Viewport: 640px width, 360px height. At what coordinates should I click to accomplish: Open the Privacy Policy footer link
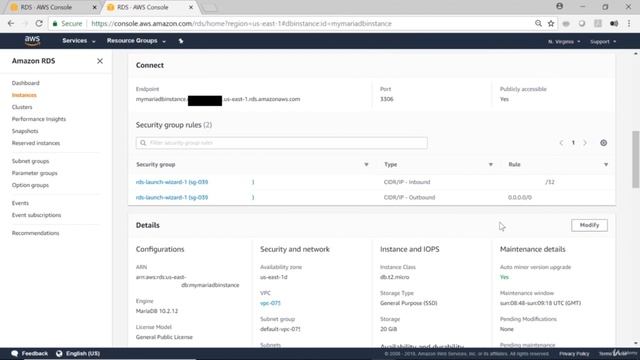(x=574, y=354)
